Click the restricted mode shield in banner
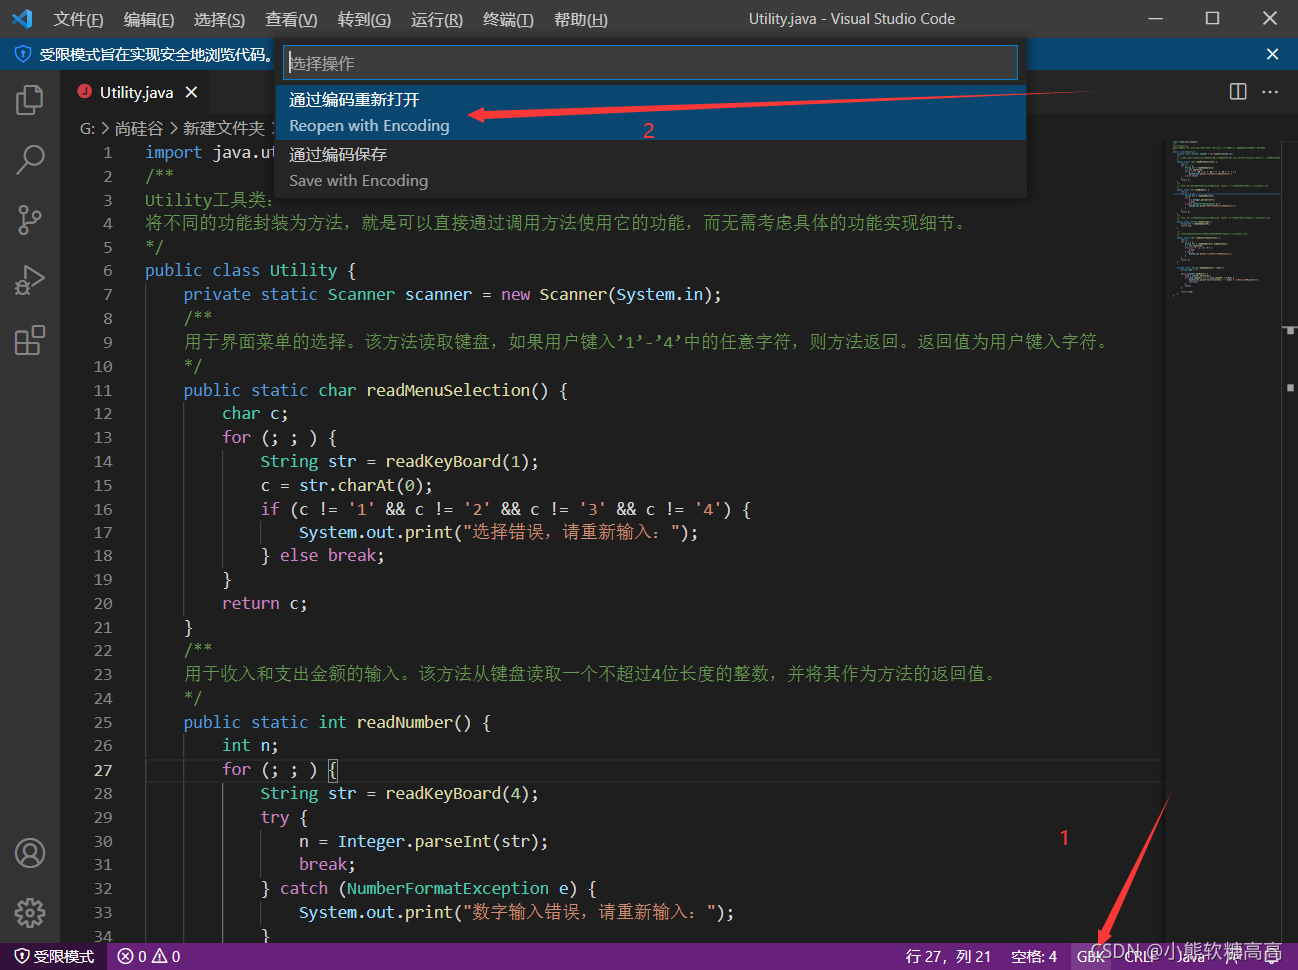 pos(23,54)
